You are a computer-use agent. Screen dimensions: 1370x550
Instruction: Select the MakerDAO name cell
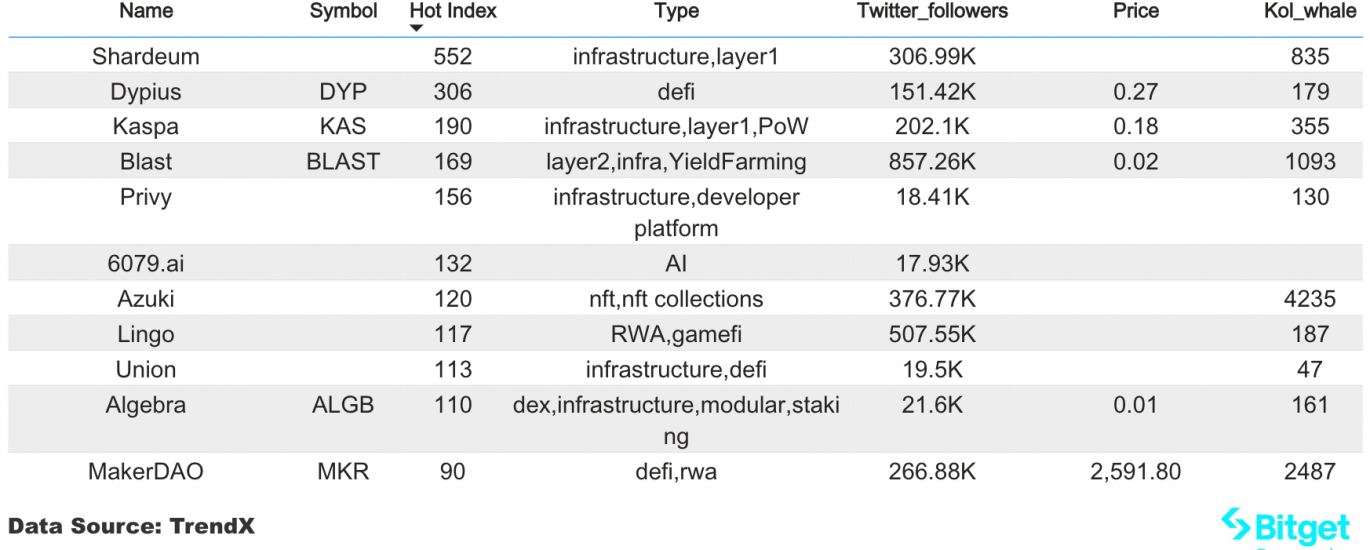click(146, 471)
